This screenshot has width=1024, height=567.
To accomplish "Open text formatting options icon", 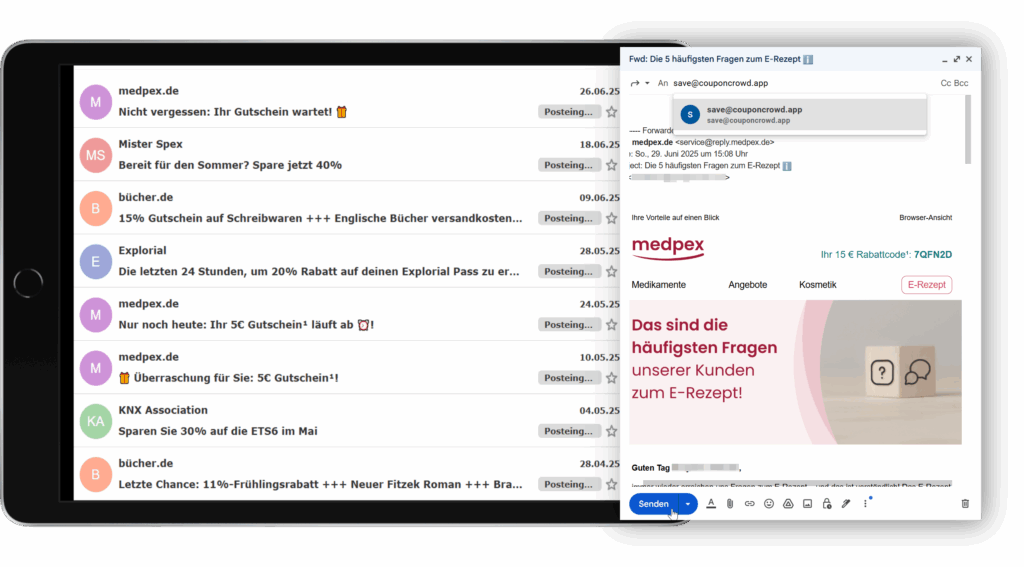I will (711, 504).
